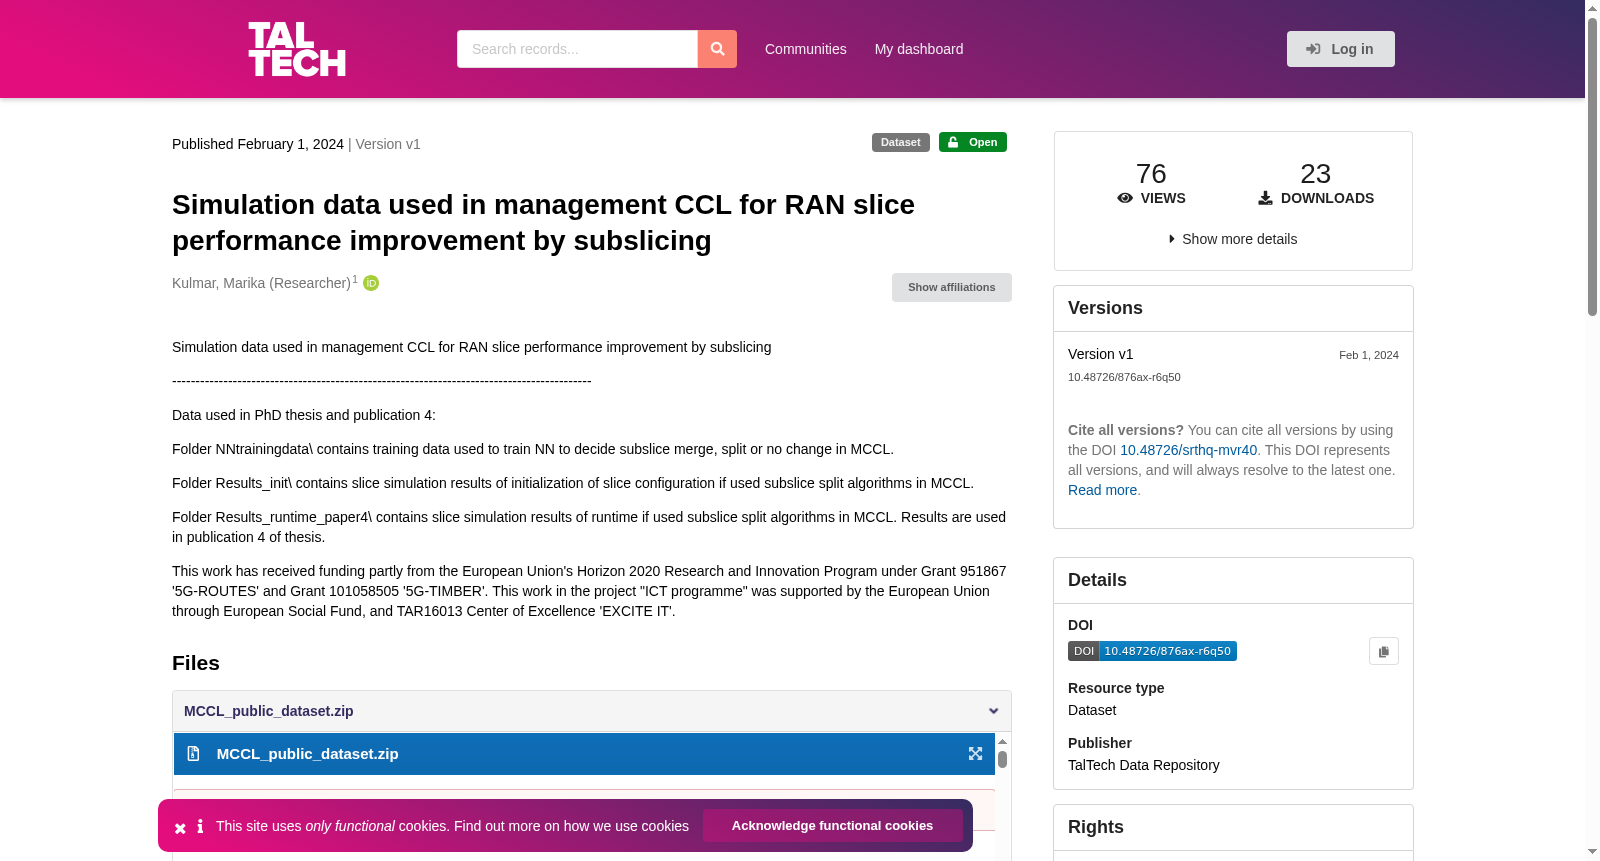Open the all-versions DOI 10.48726/srthq-mvr40 link
The image size is (1600, 861).
[x=1188, y=450]
